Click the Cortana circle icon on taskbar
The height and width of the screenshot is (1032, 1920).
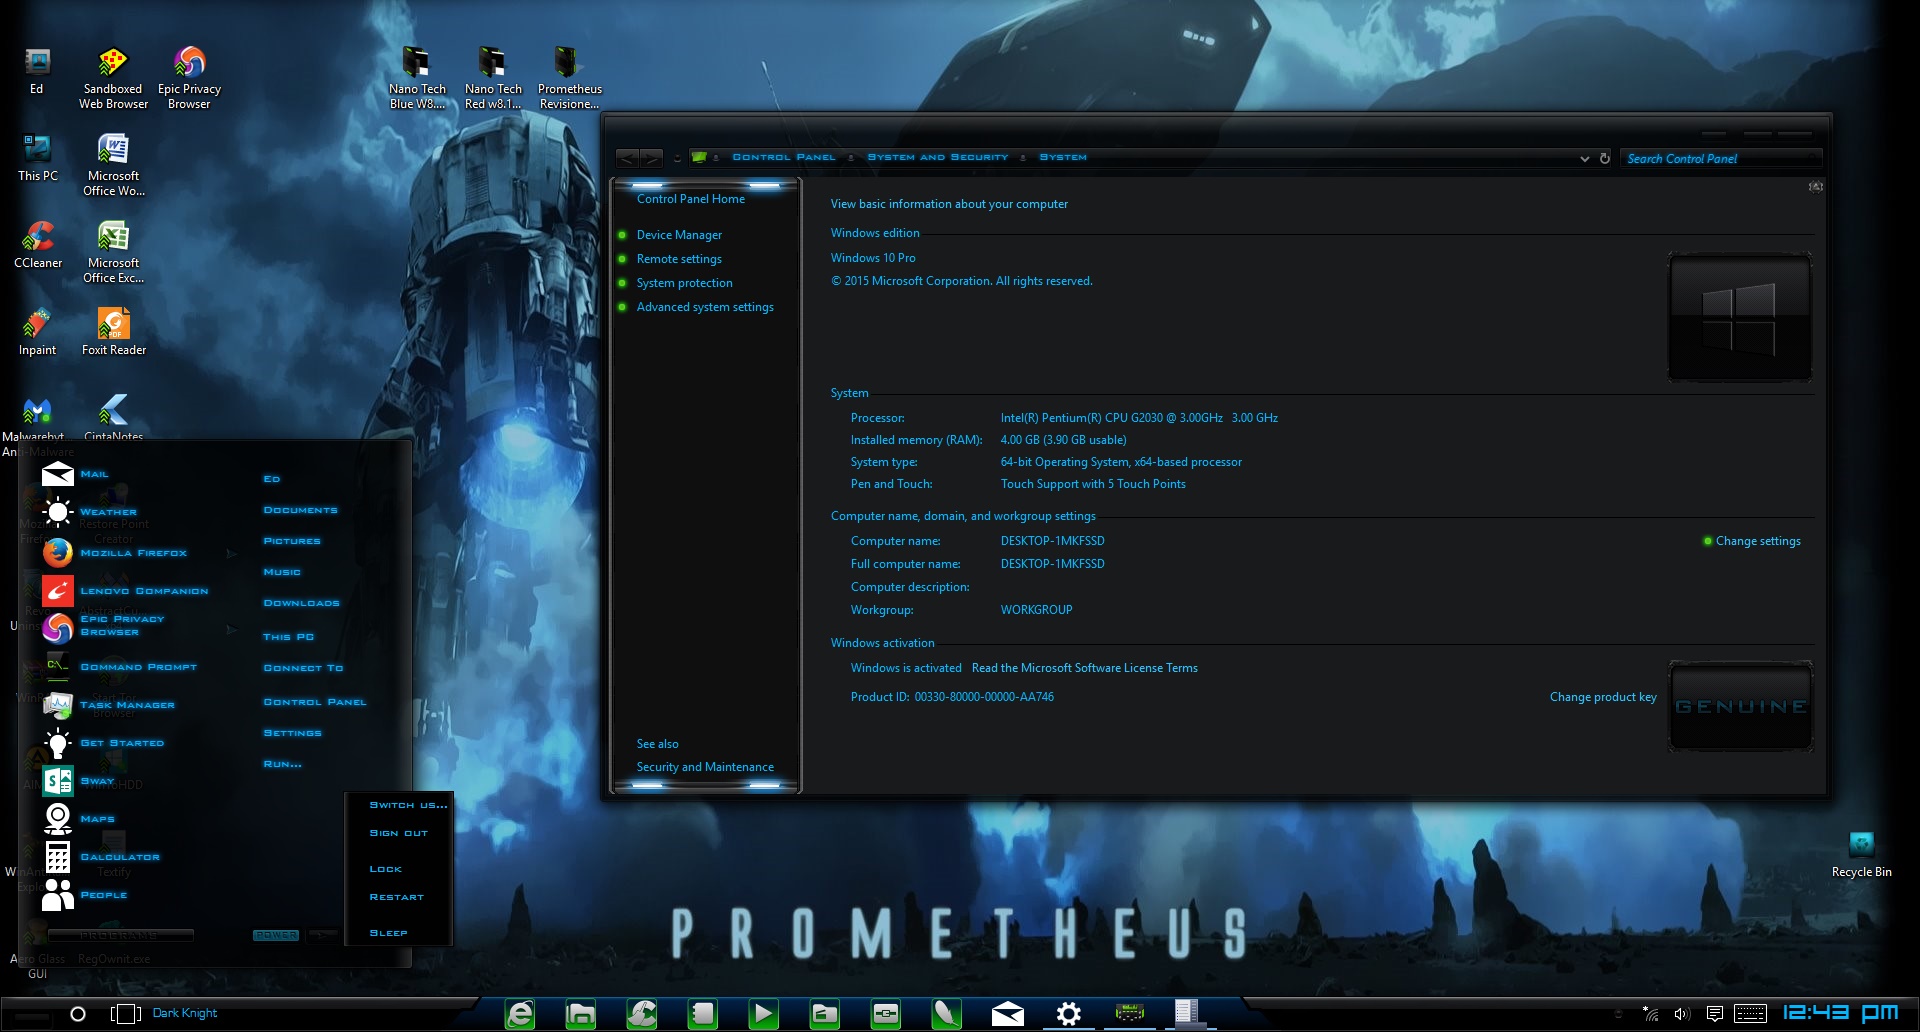point(77,1013)
